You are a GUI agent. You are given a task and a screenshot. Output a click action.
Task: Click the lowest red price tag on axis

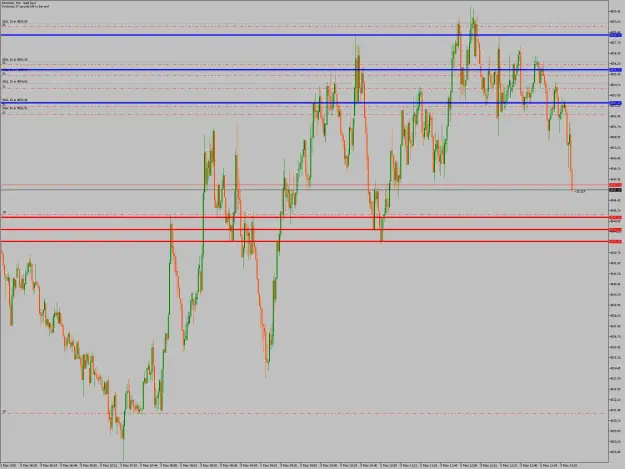pos(615,241)
